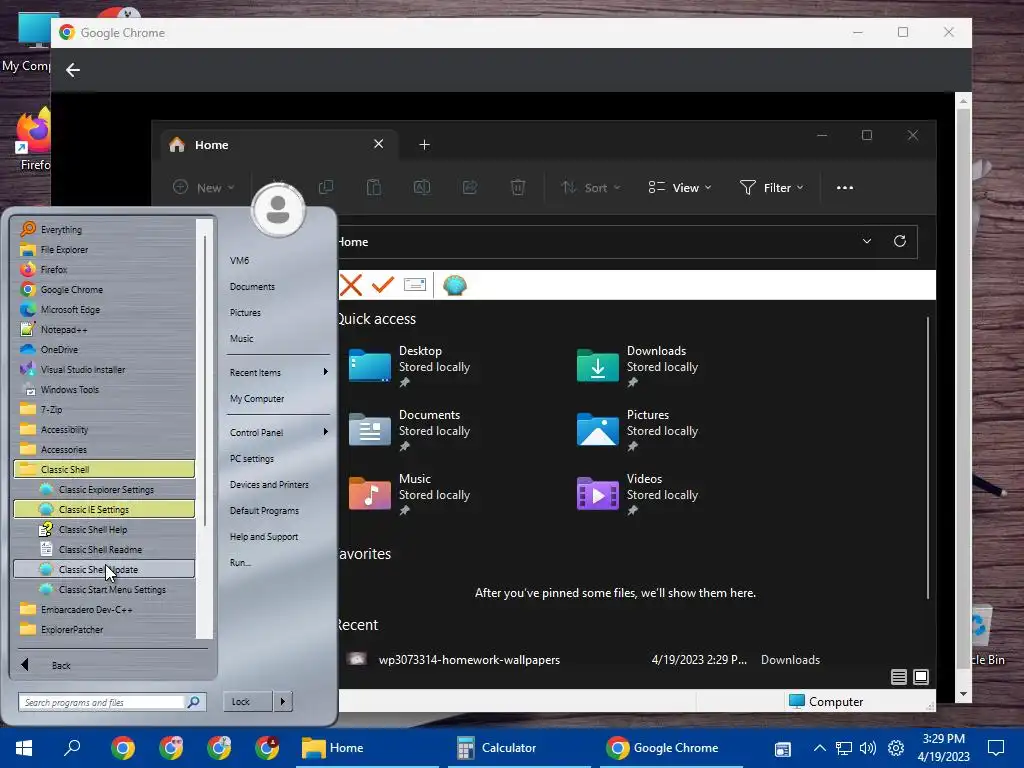Open the New dropdown in Explorer

click(x=203, y=187)
